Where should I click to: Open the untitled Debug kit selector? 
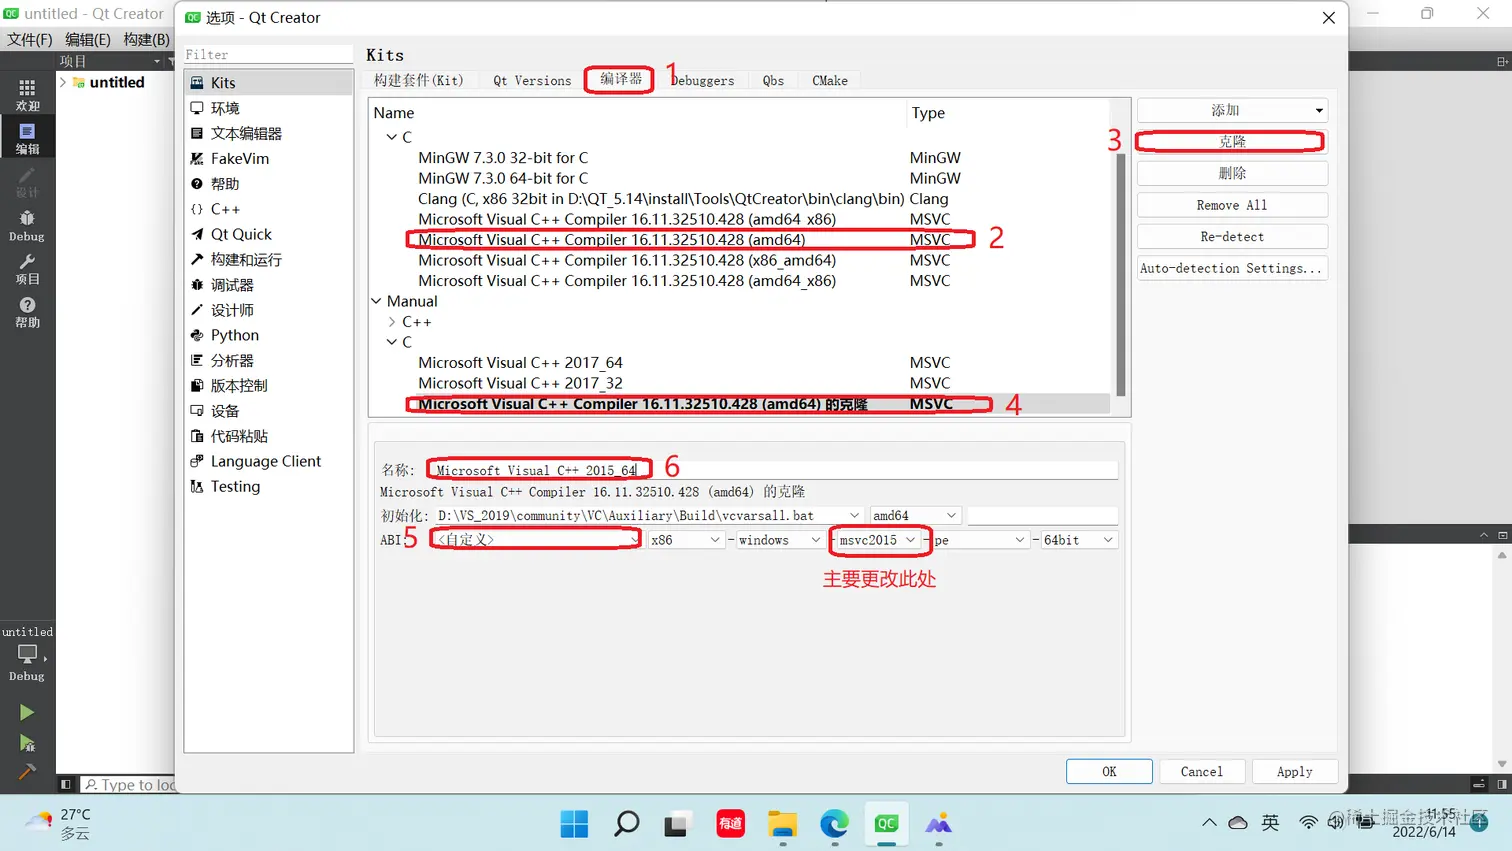(27, 653)
